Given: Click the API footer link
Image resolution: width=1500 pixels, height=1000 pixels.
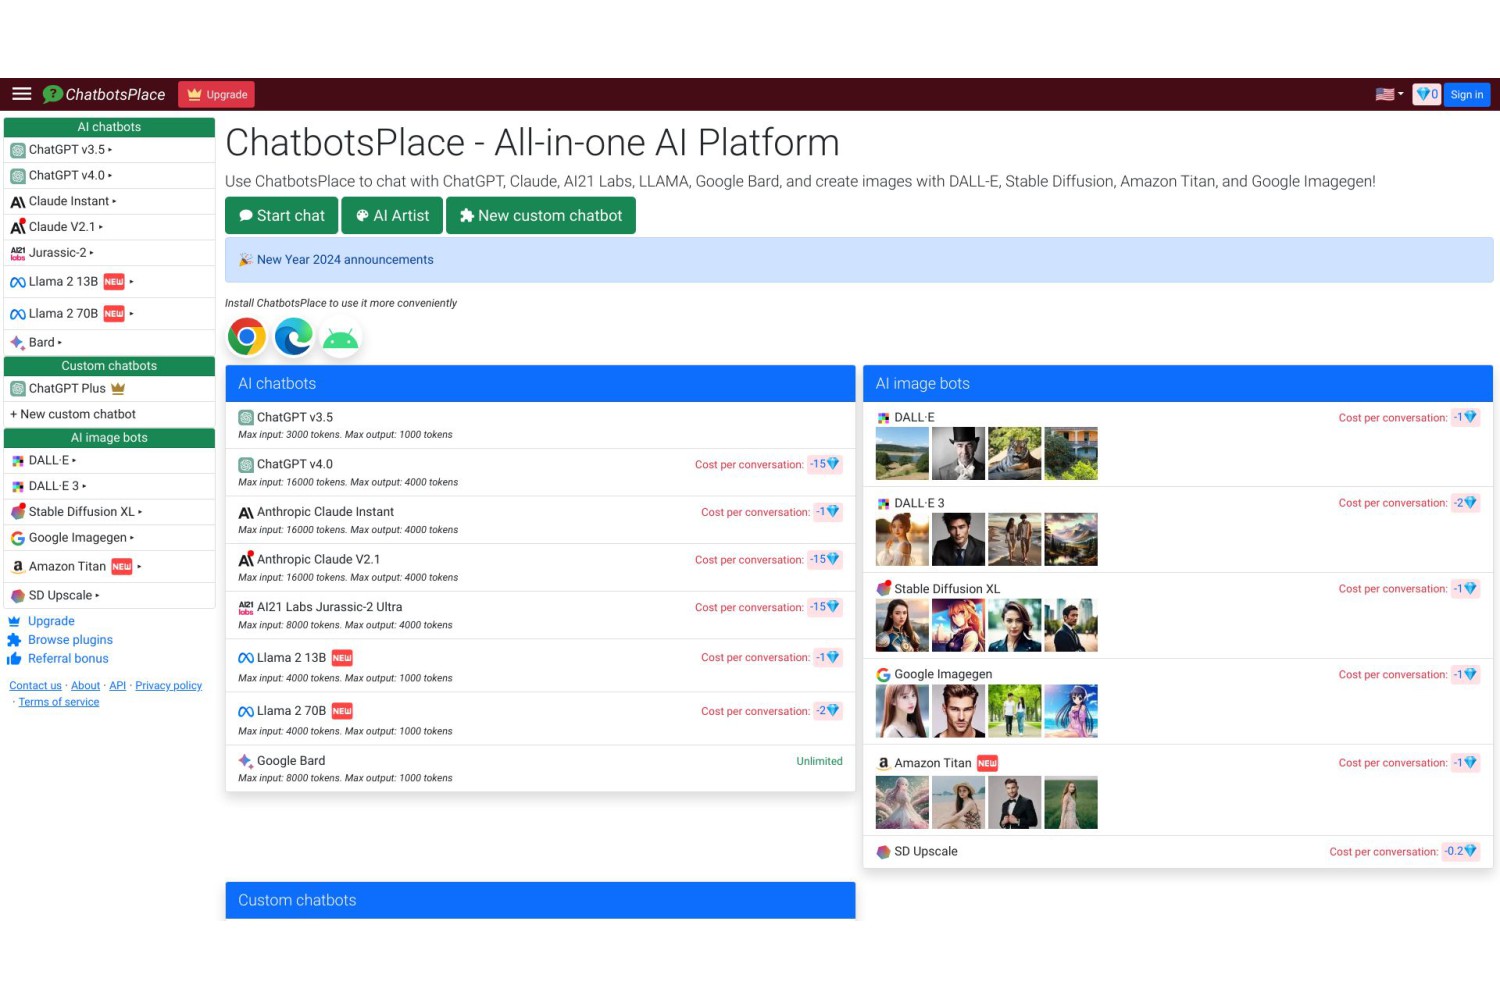Looking at the screenshot, I should pos(117,686).
